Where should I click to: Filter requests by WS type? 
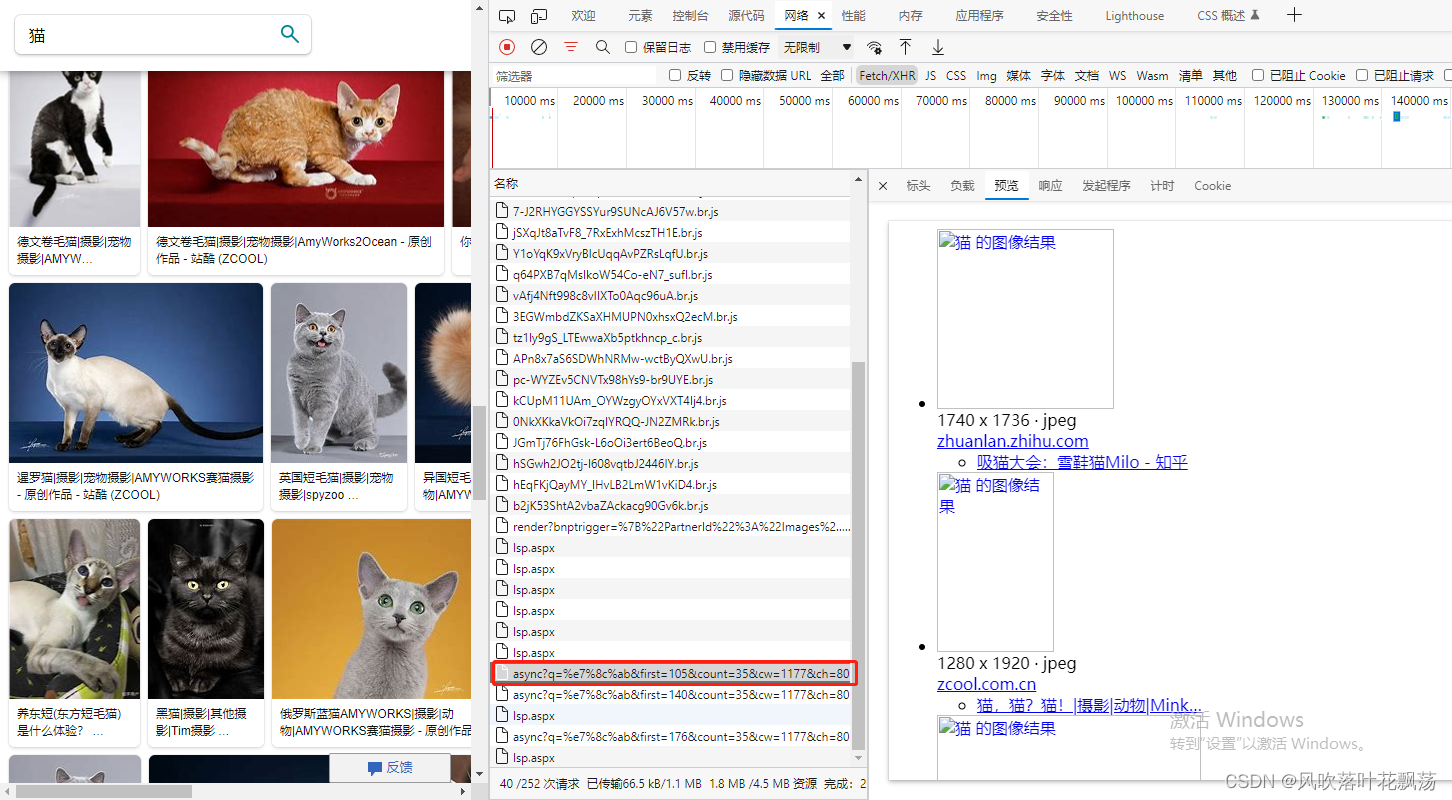click(1117, 75)
